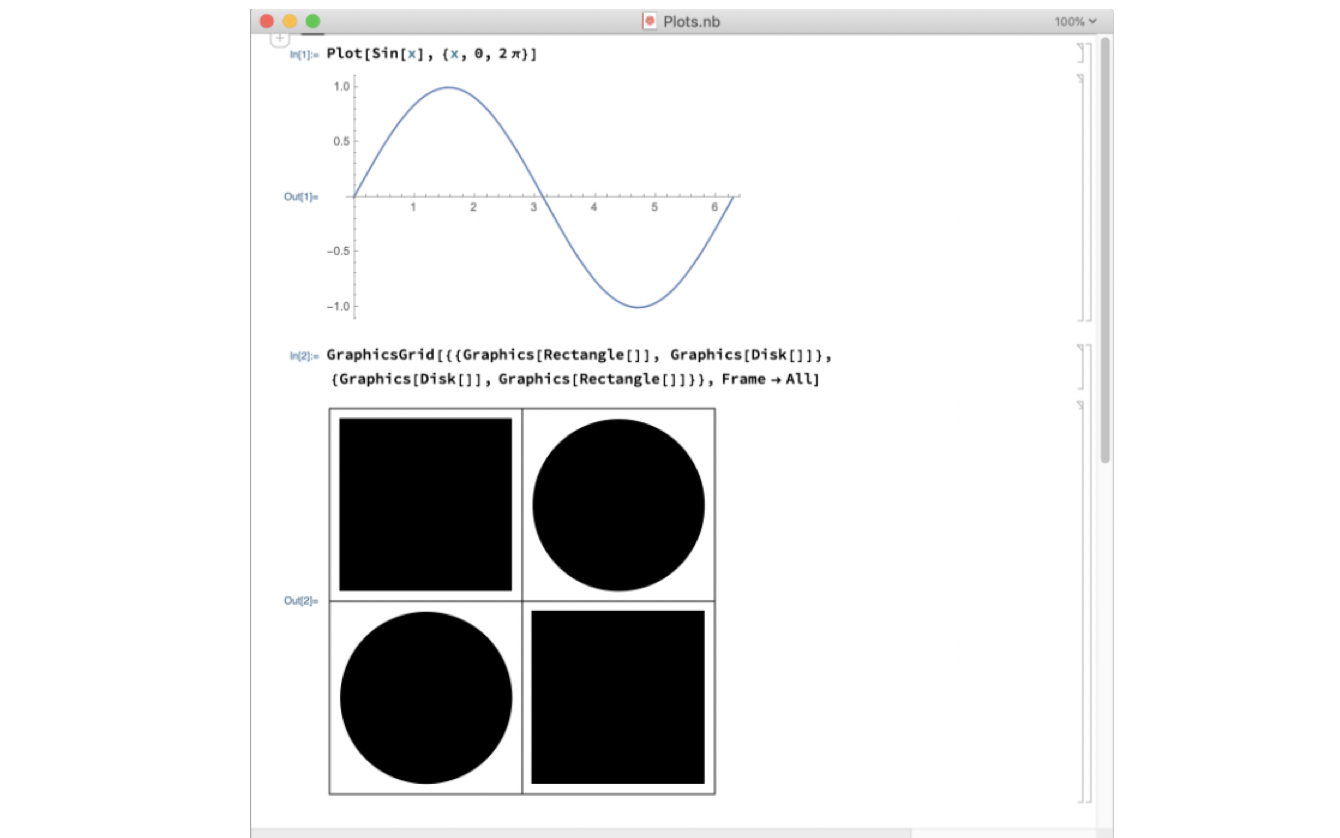1340x838 pixels.
Task: Click the Out[2]= cell label
Action: click(300, 601)
